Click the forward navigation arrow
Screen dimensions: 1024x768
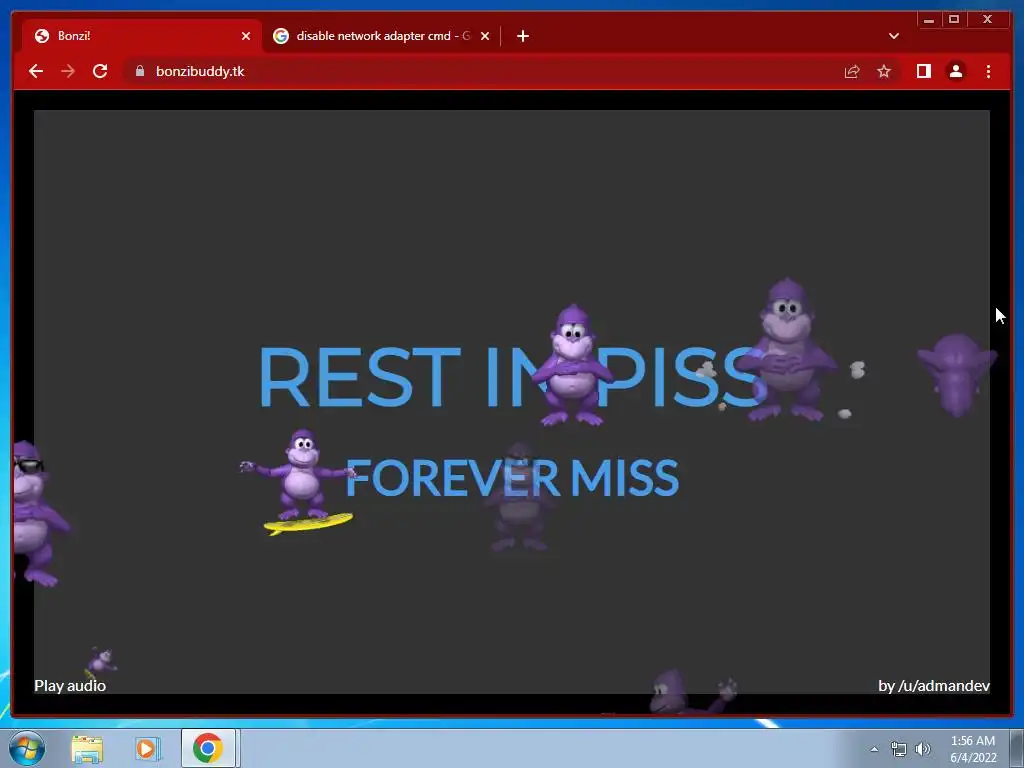pos(68,71)
